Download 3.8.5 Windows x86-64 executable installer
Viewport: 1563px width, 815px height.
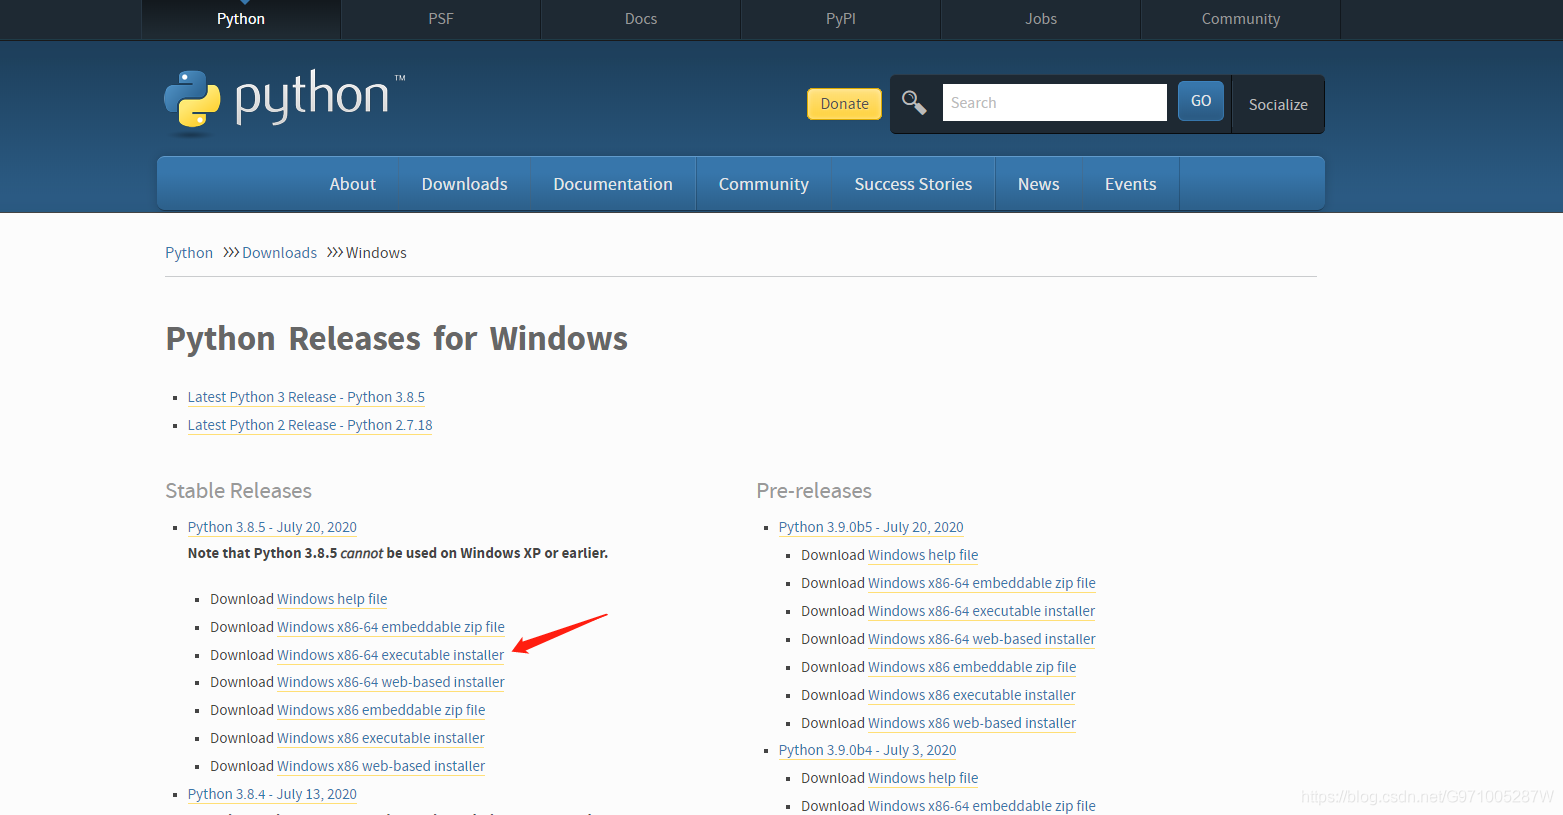tap(391, 655)
